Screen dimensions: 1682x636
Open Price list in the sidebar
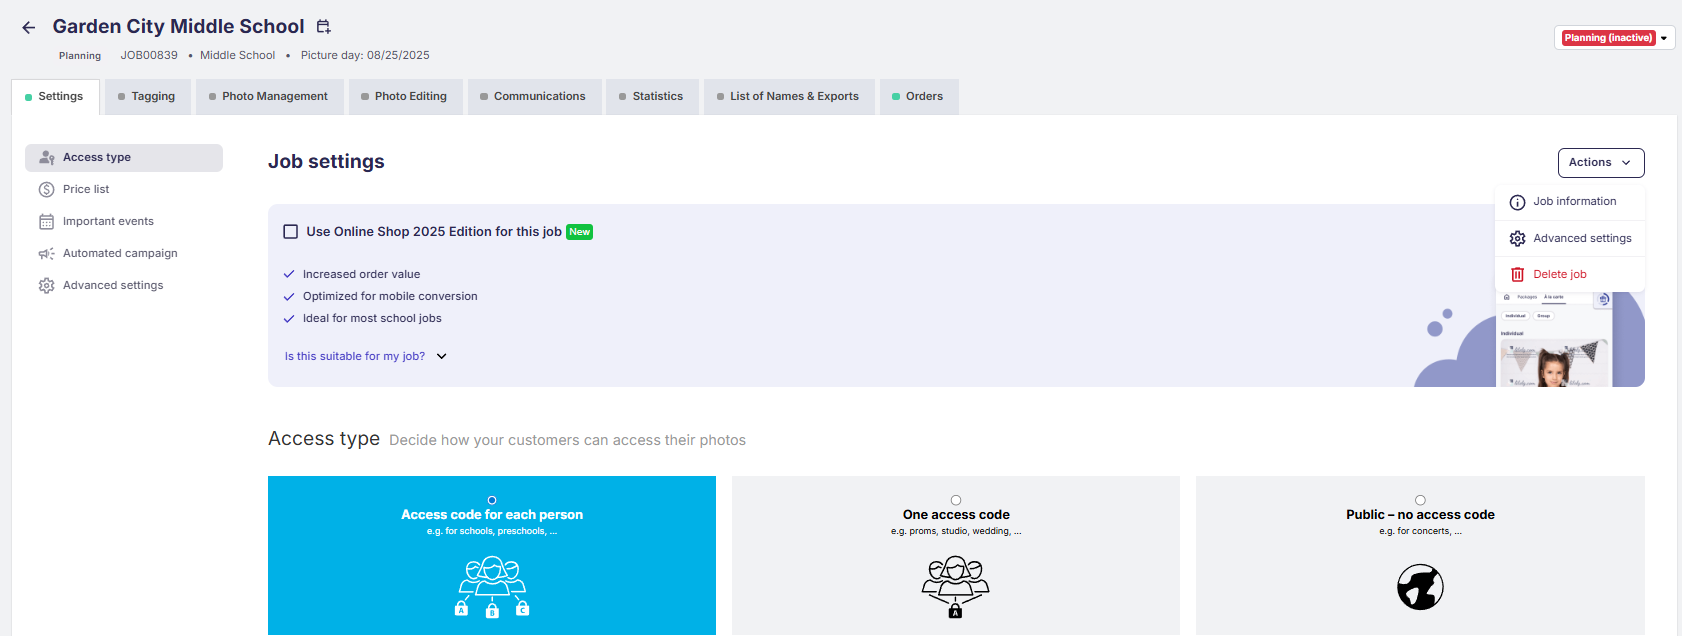124,190
